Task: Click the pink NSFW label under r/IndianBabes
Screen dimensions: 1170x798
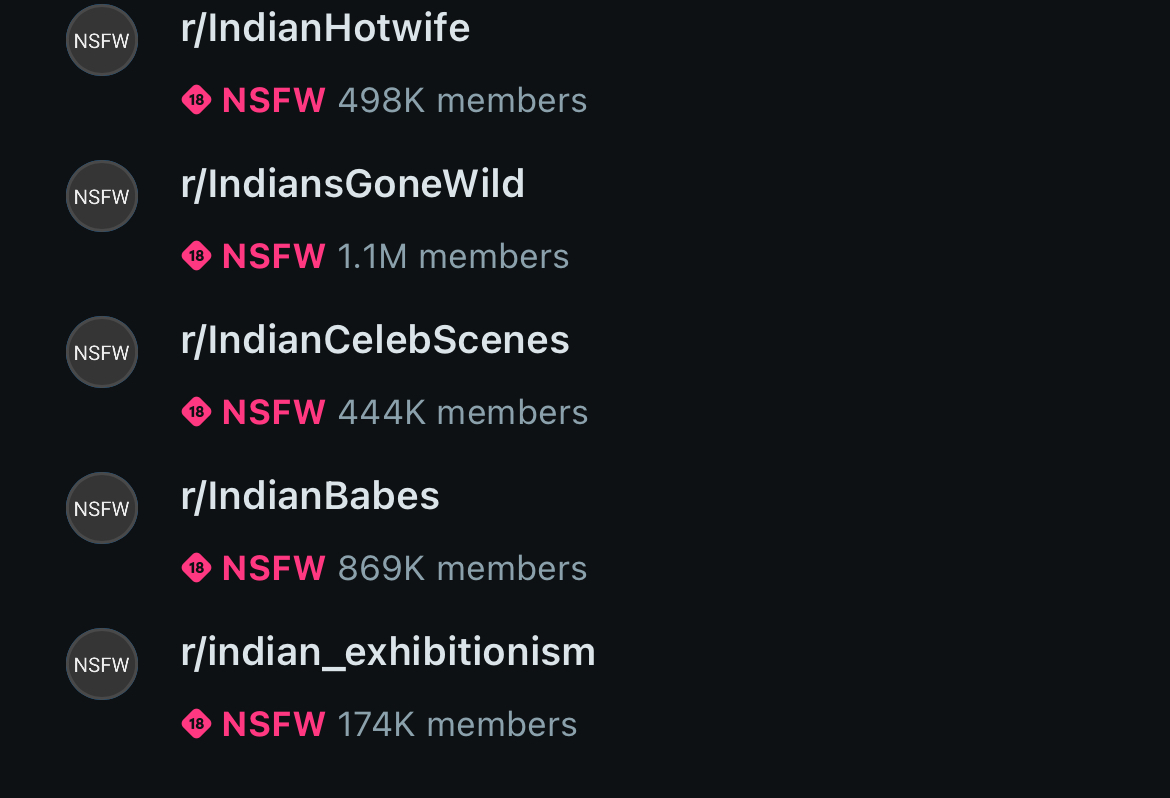Action: click(x=273, y=568)
